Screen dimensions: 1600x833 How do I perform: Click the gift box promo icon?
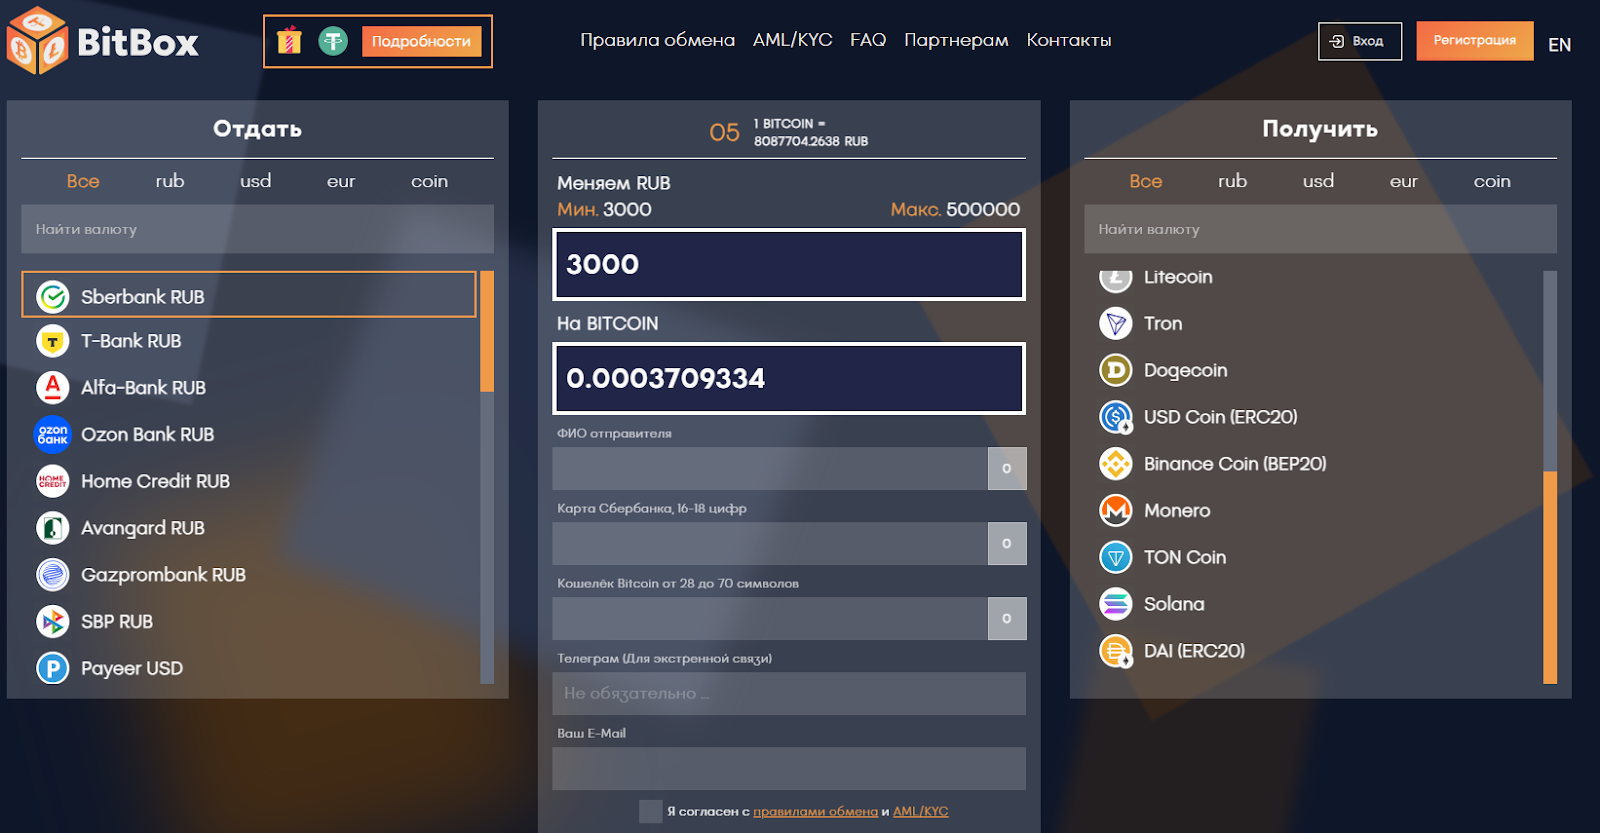point(289,41)
